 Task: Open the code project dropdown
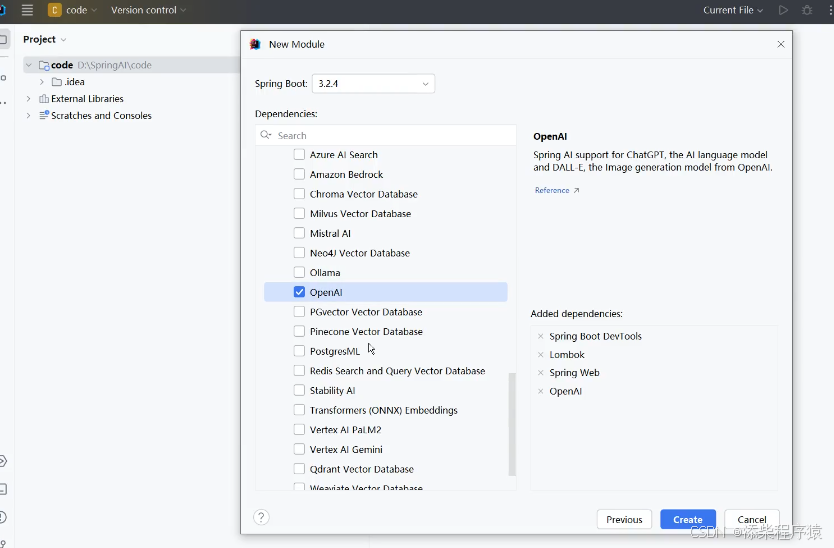coord(81,10)
